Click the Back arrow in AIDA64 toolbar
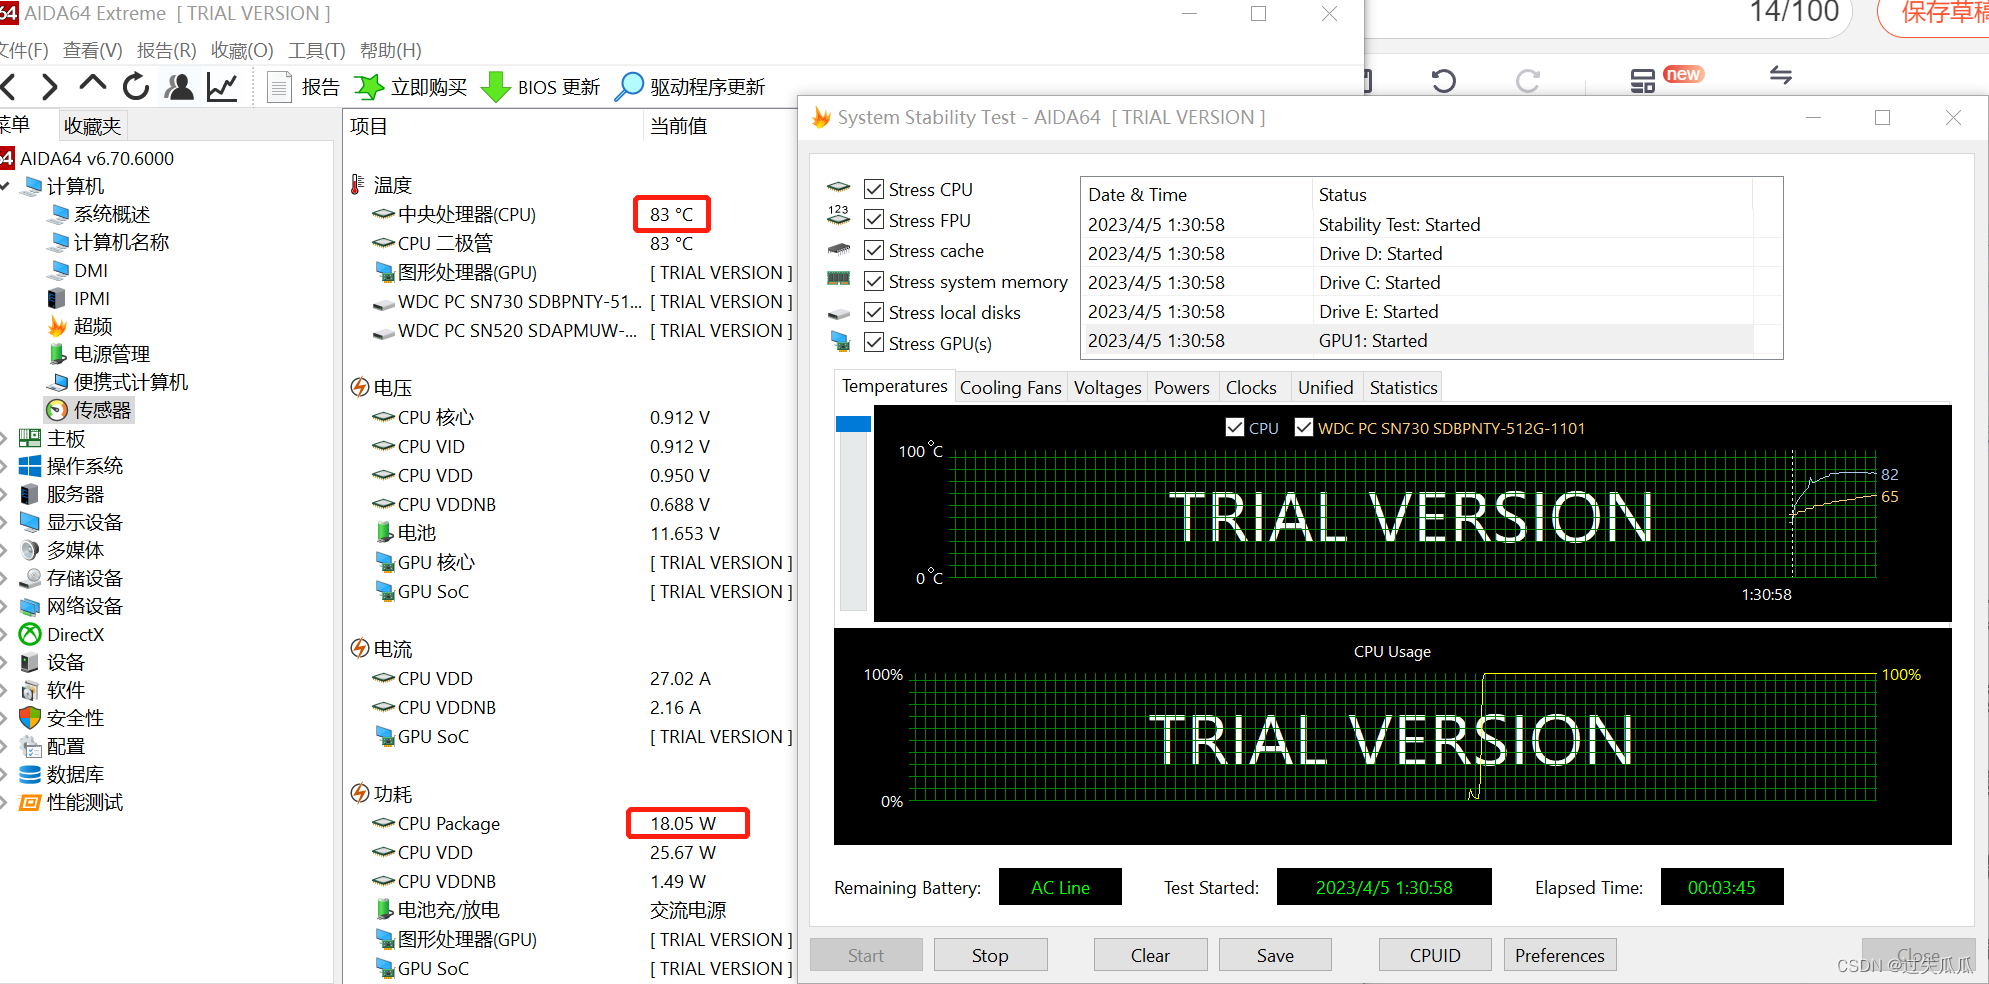The image size is (1989, 984). (x=9, y=87)
